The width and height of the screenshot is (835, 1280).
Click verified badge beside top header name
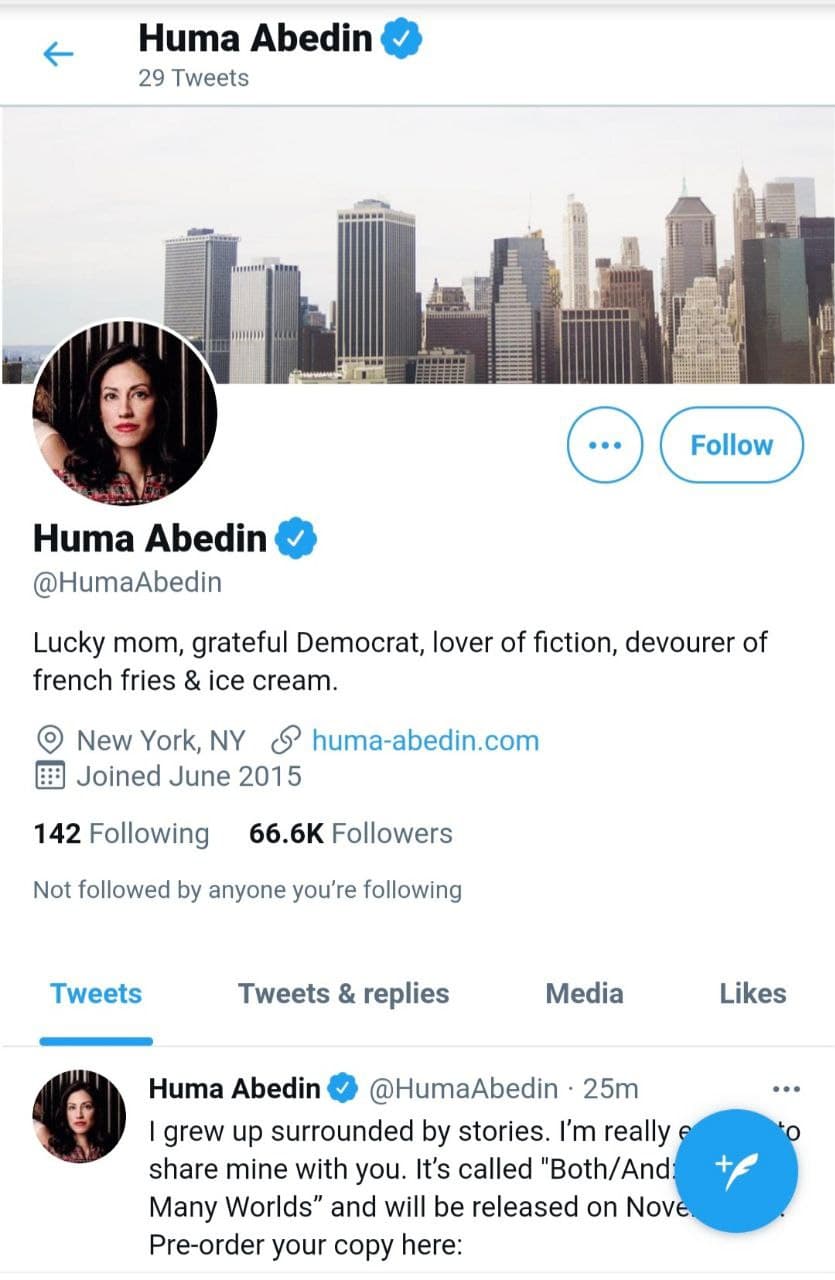403,39
